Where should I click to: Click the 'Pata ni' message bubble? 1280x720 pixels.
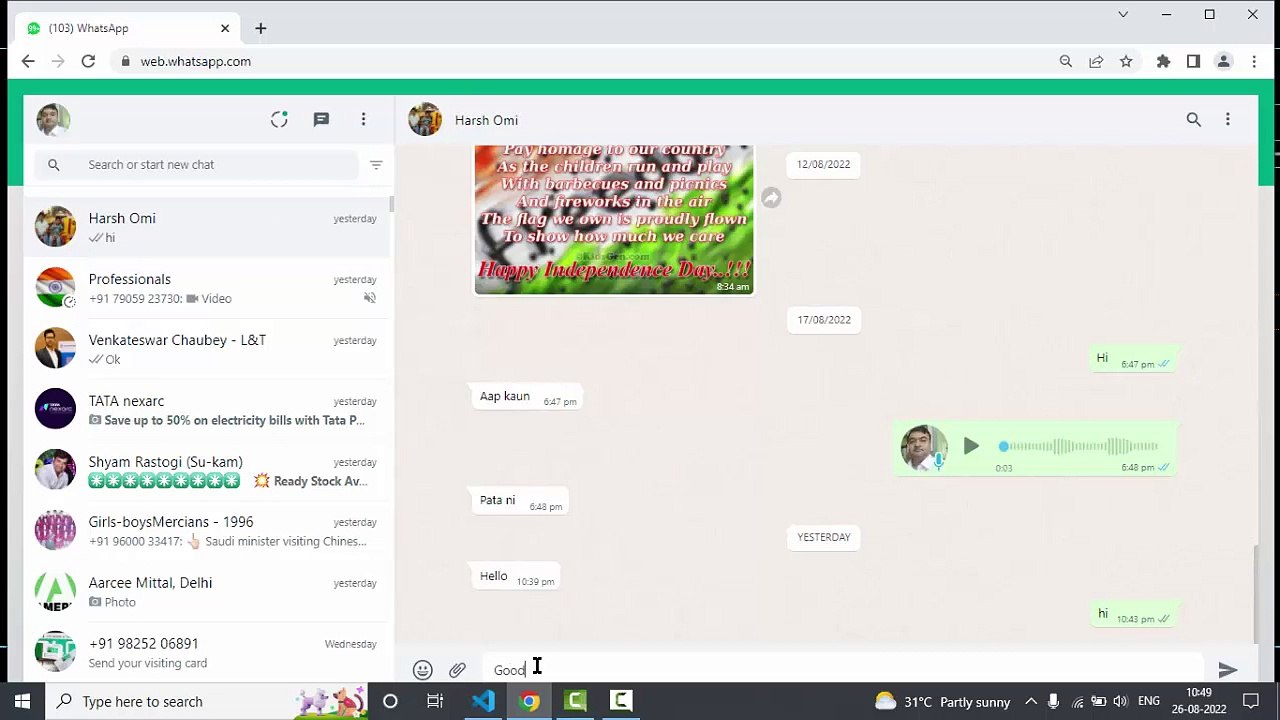519,501
